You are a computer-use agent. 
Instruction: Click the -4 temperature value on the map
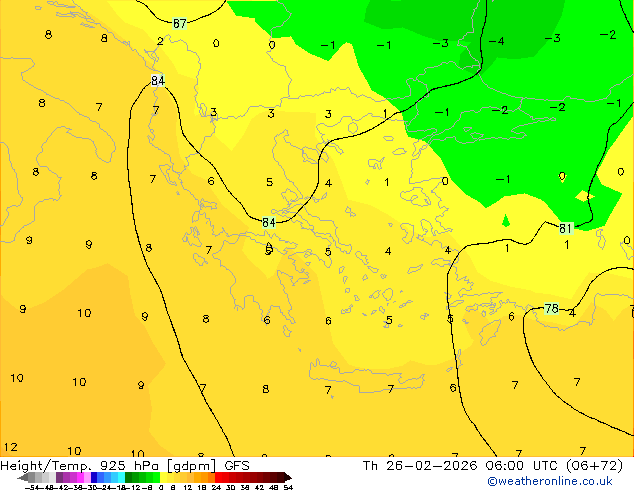click(x=497, y=41)
